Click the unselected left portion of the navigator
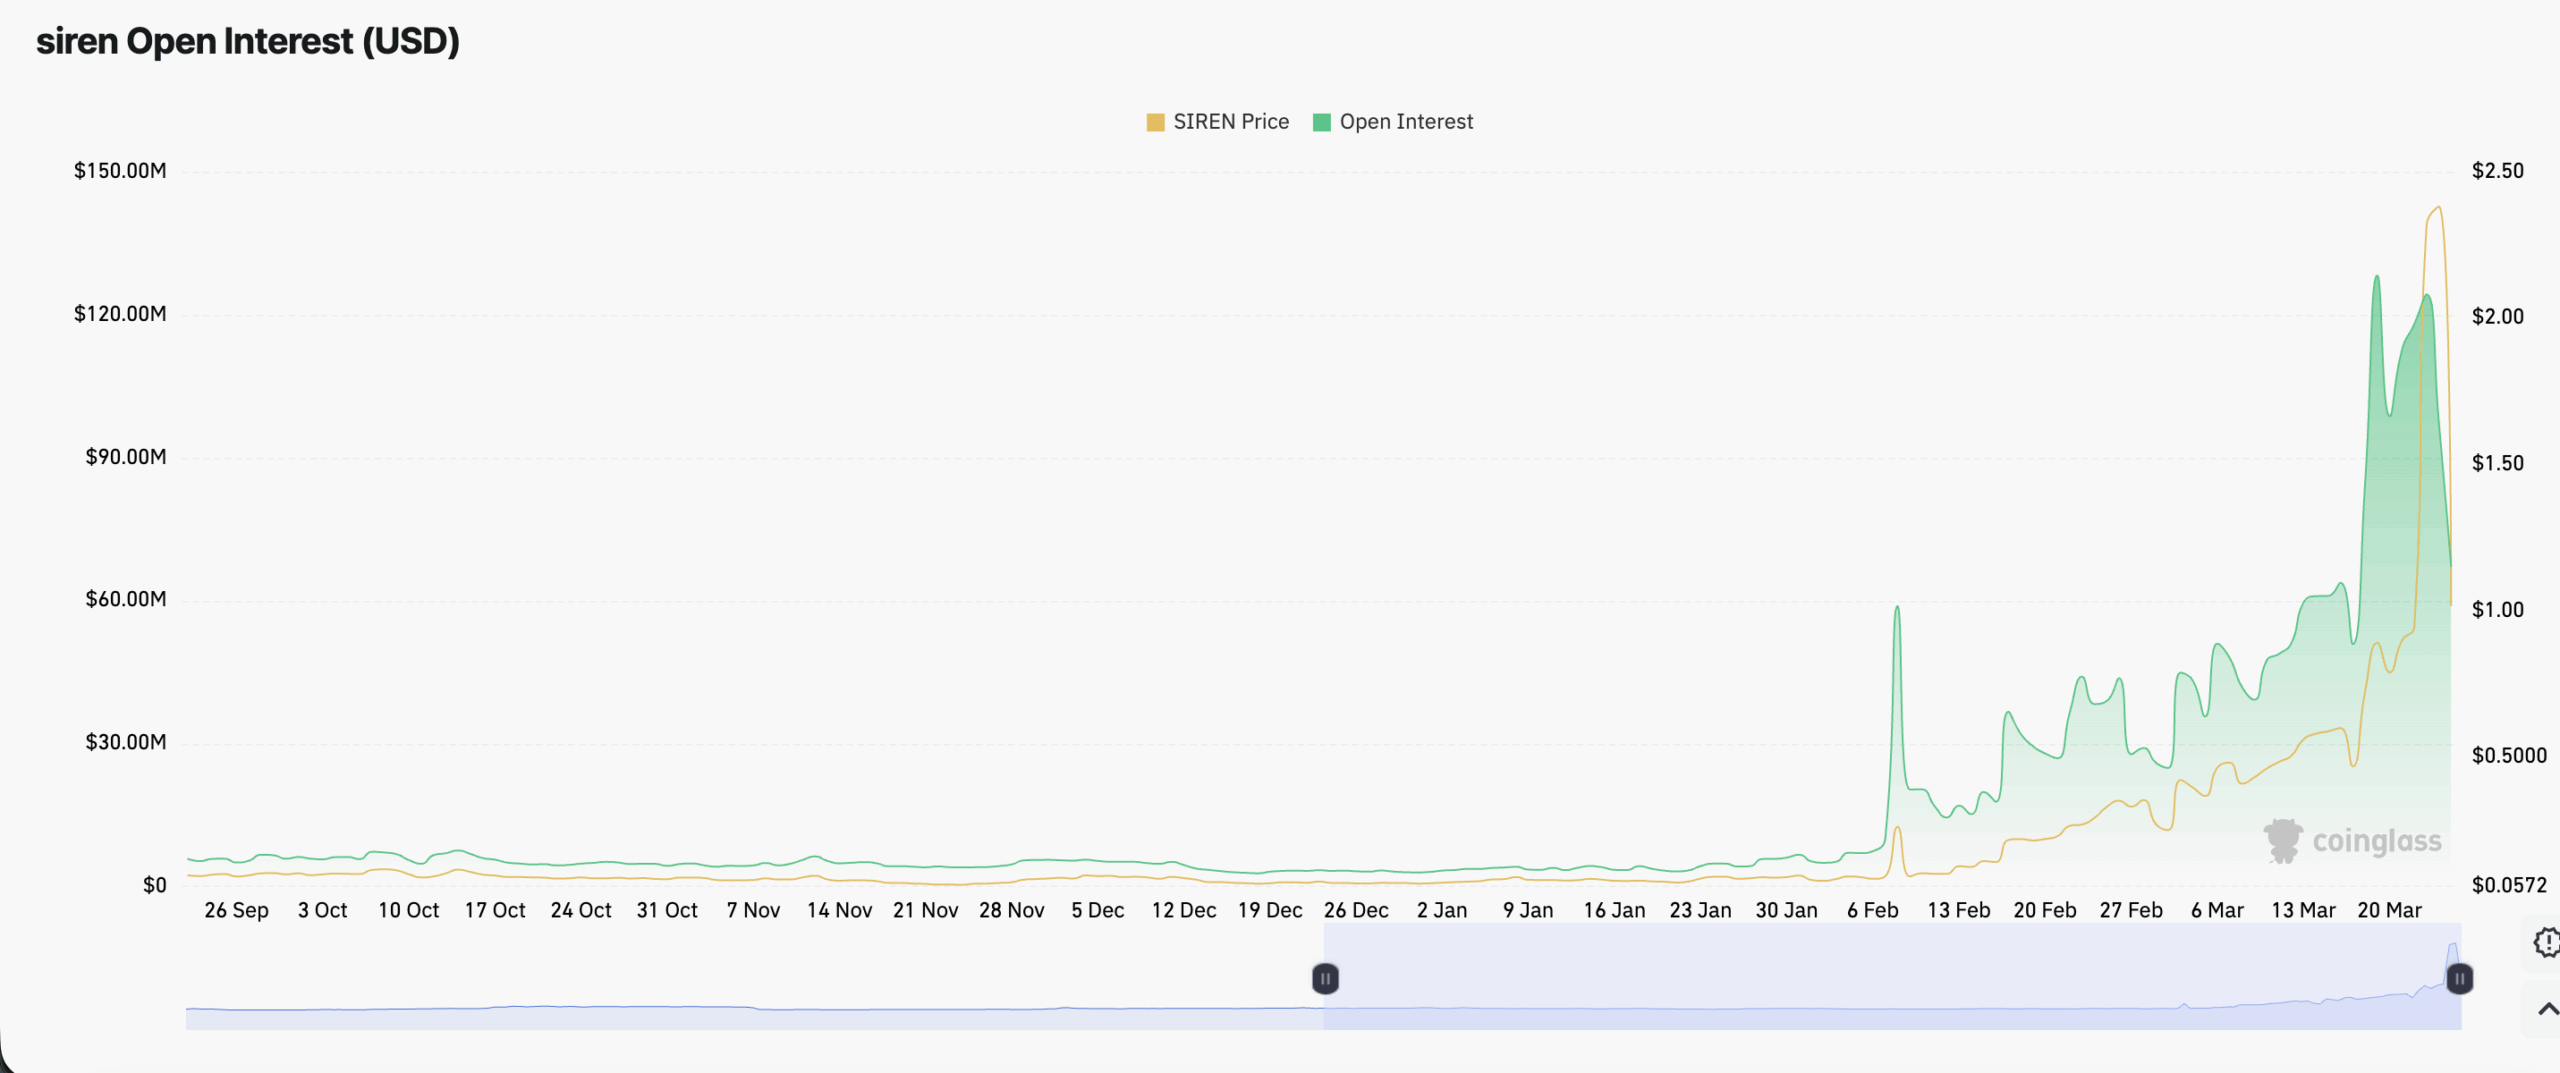The height and width of the screenshot is (1073, 2560). 755,977
